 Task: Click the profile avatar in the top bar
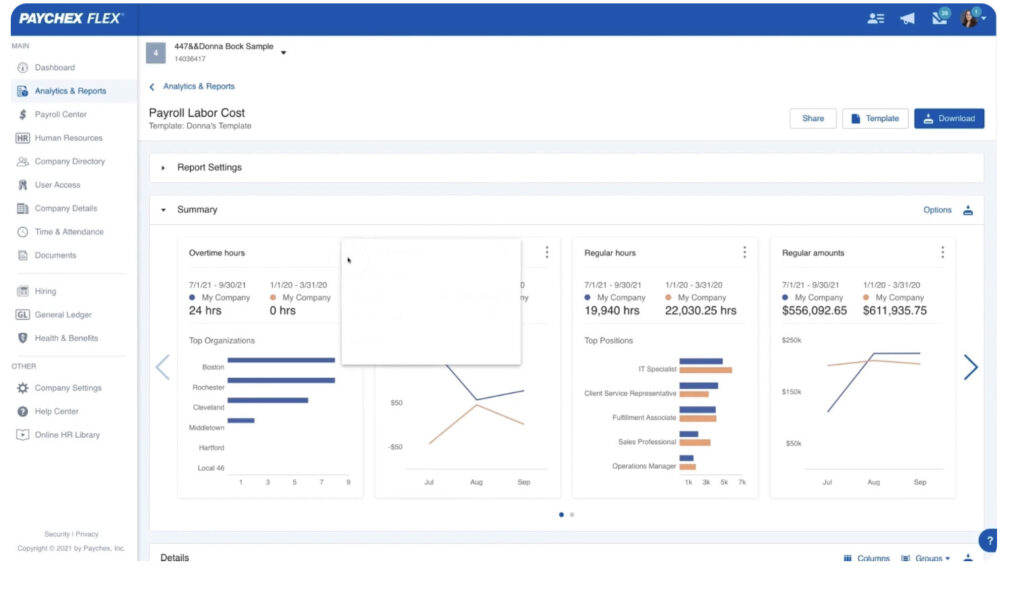966,17
